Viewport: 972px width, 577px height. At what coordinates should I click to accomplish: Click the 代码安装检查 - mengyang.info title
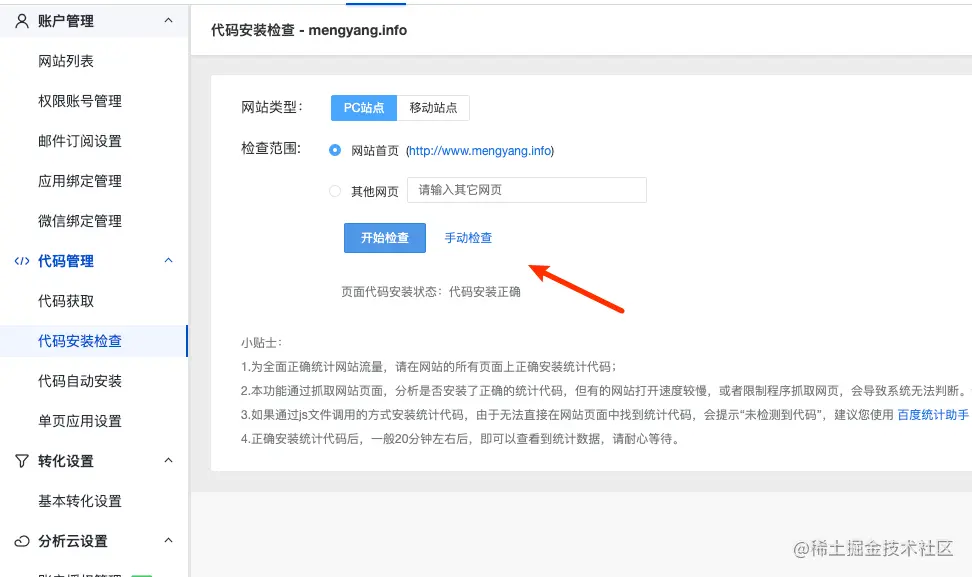[x=309, y=30]
